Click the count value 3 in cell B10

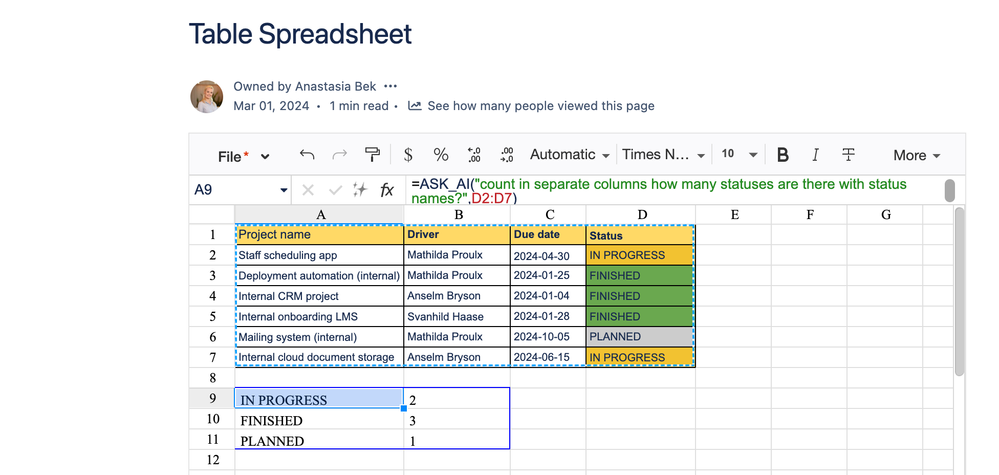pyautogui.click(x=457, y=419)
